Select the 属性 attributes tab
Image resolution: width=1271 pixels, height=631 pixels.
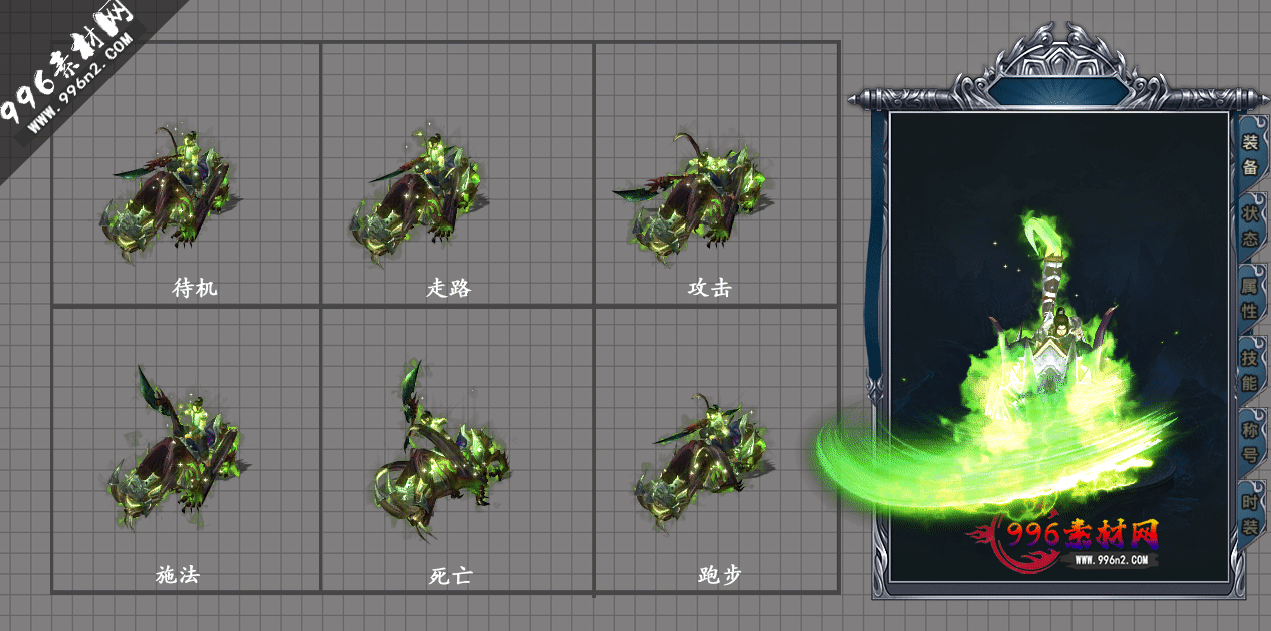click(x=1250, y=298)
